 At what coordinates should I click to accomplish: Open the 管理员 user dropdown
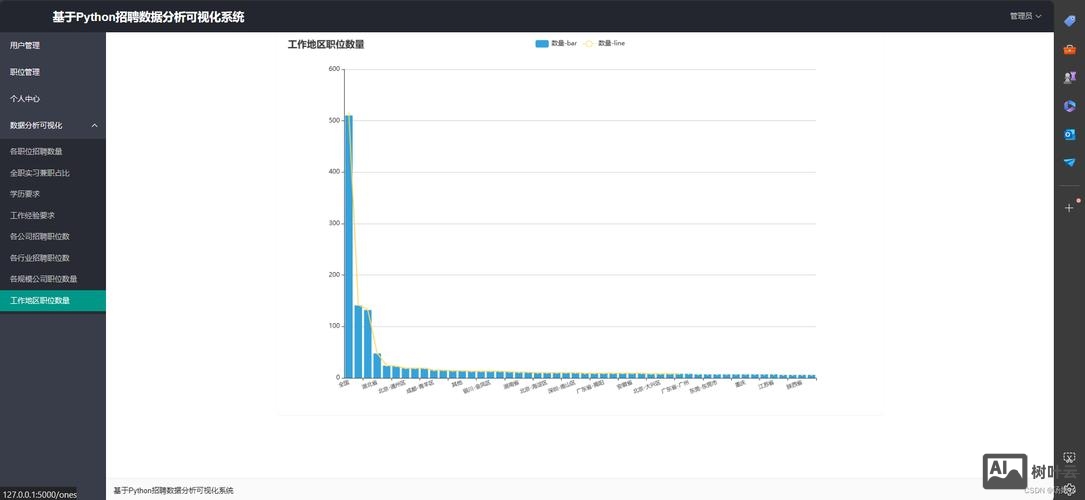point(1025,17)
